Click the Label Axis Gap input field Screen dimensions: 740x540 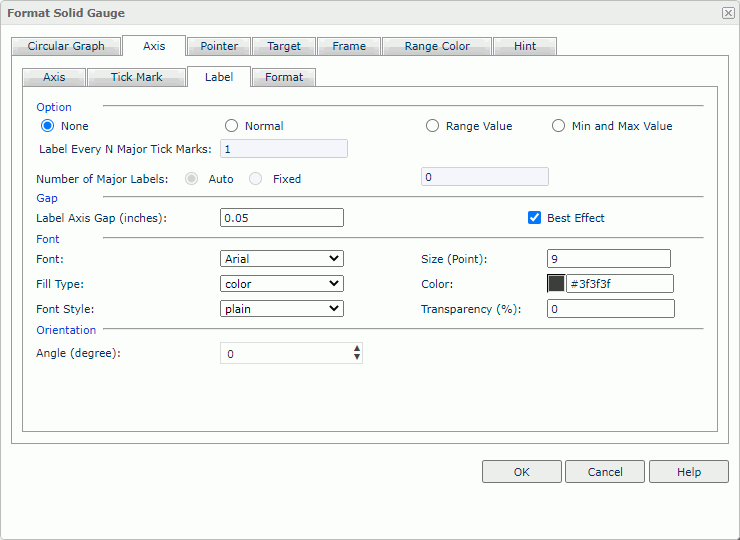tap(281, 218)
